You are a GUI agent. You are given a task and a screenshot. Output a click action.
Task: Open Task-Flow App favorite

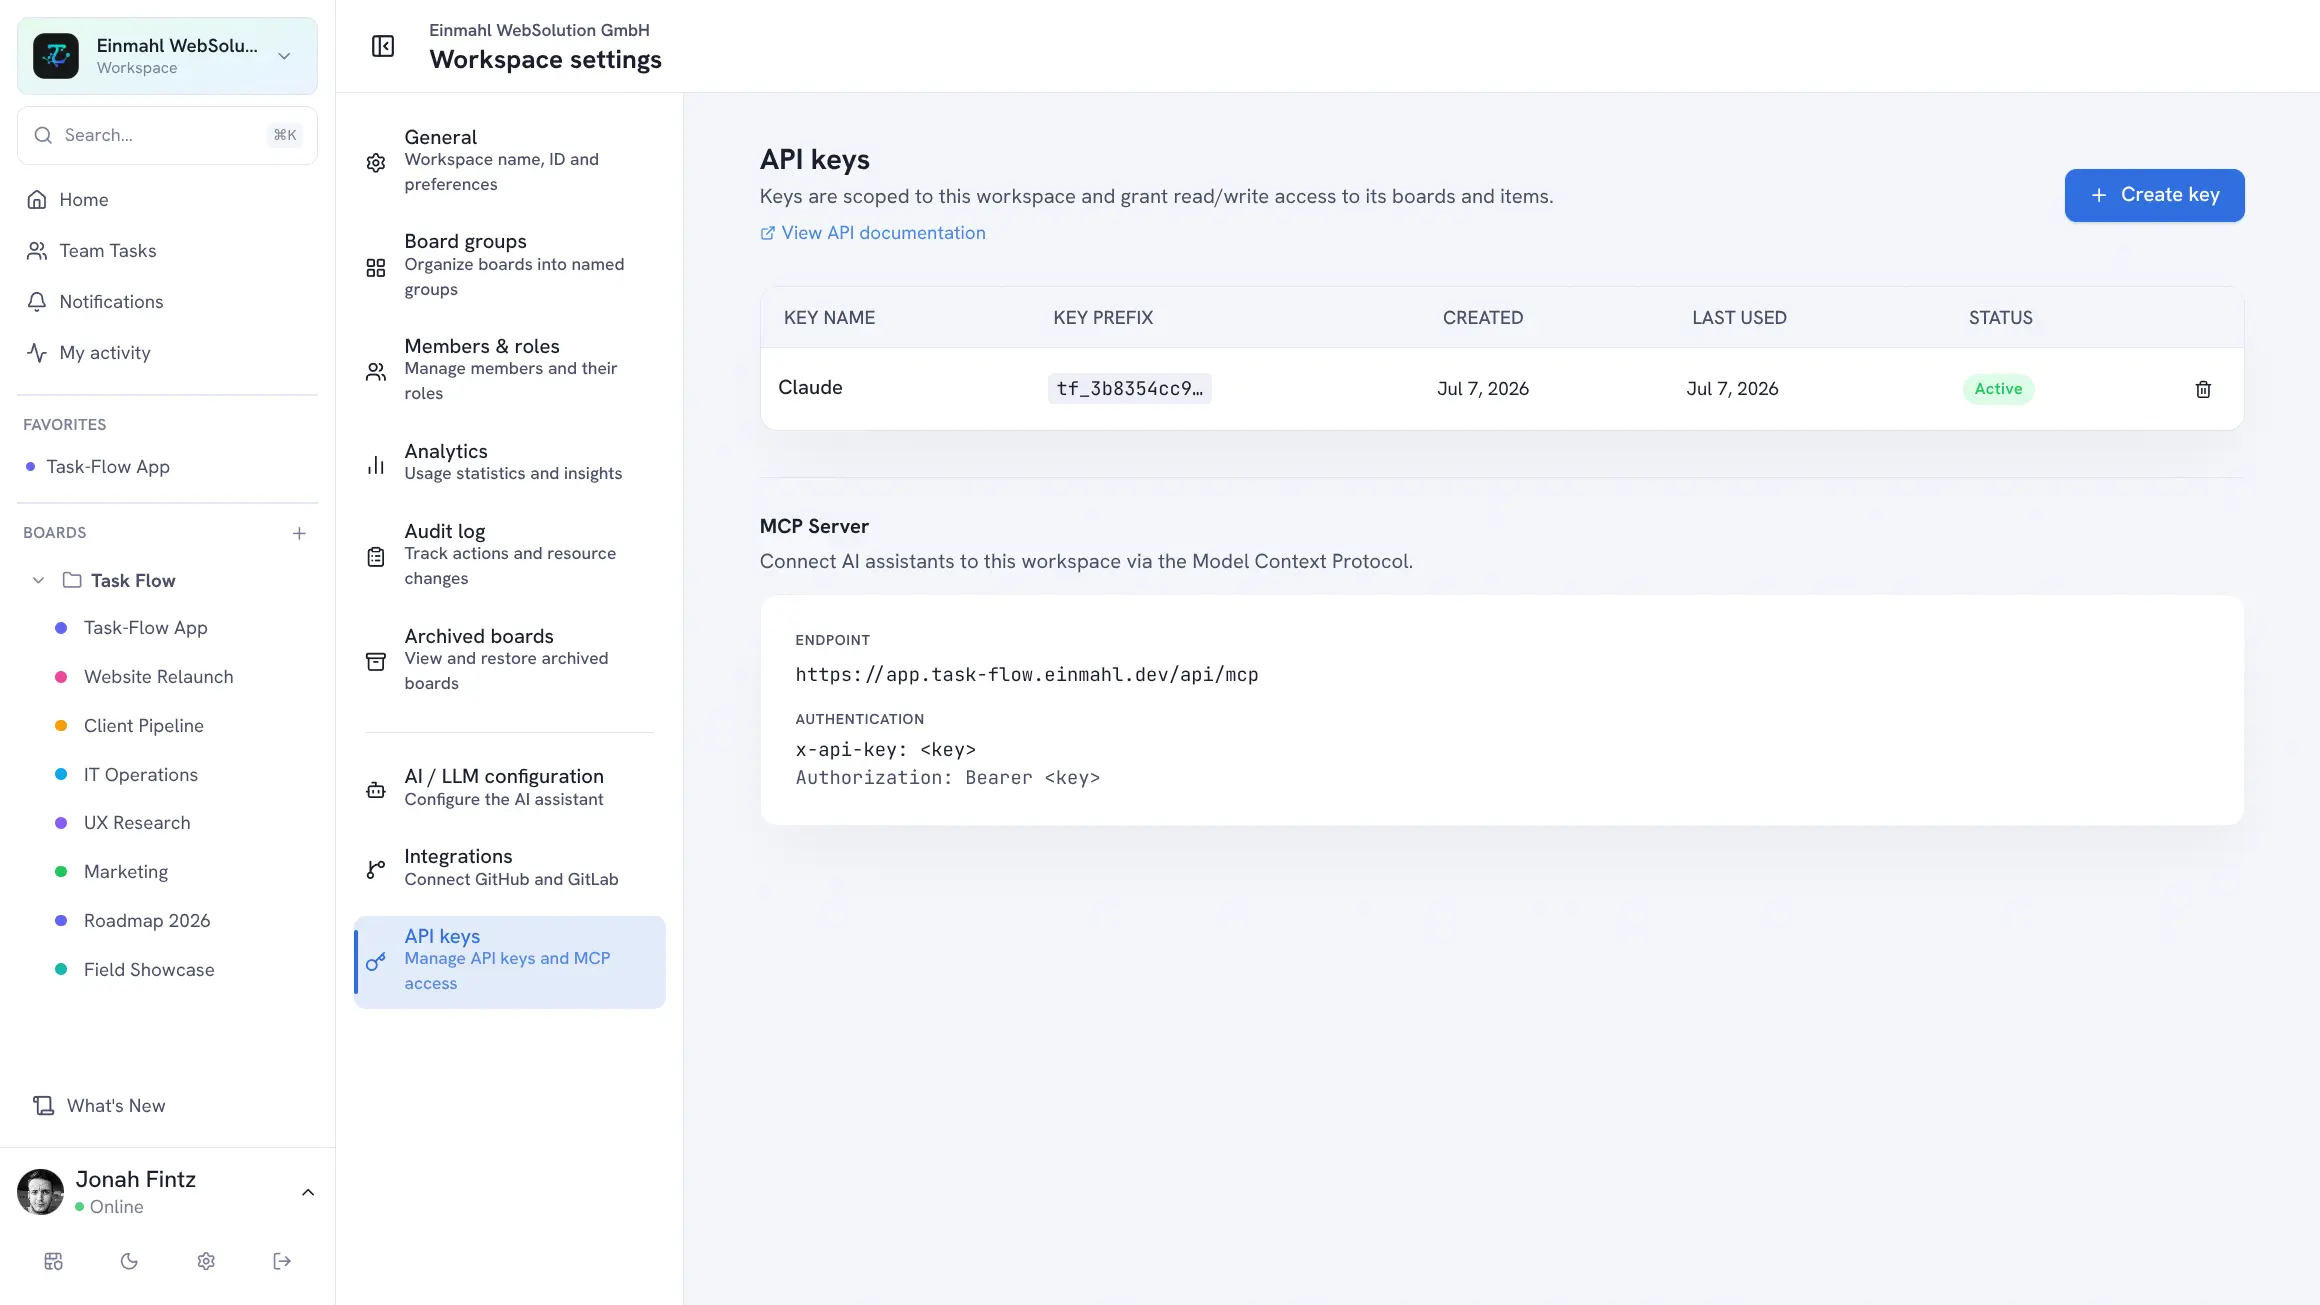point(167,467)
